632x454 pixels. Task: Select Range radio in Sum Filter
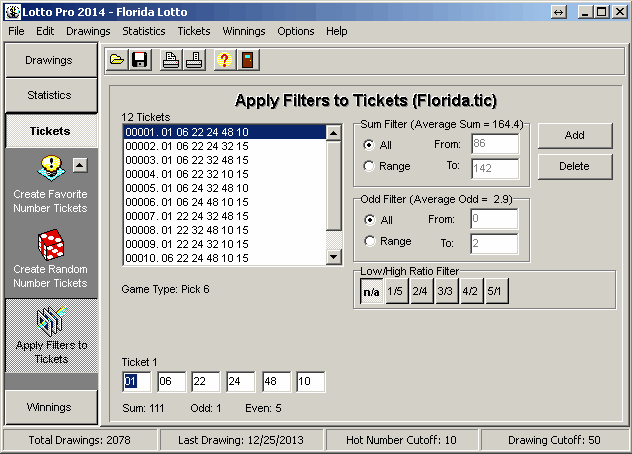(368, 166)
